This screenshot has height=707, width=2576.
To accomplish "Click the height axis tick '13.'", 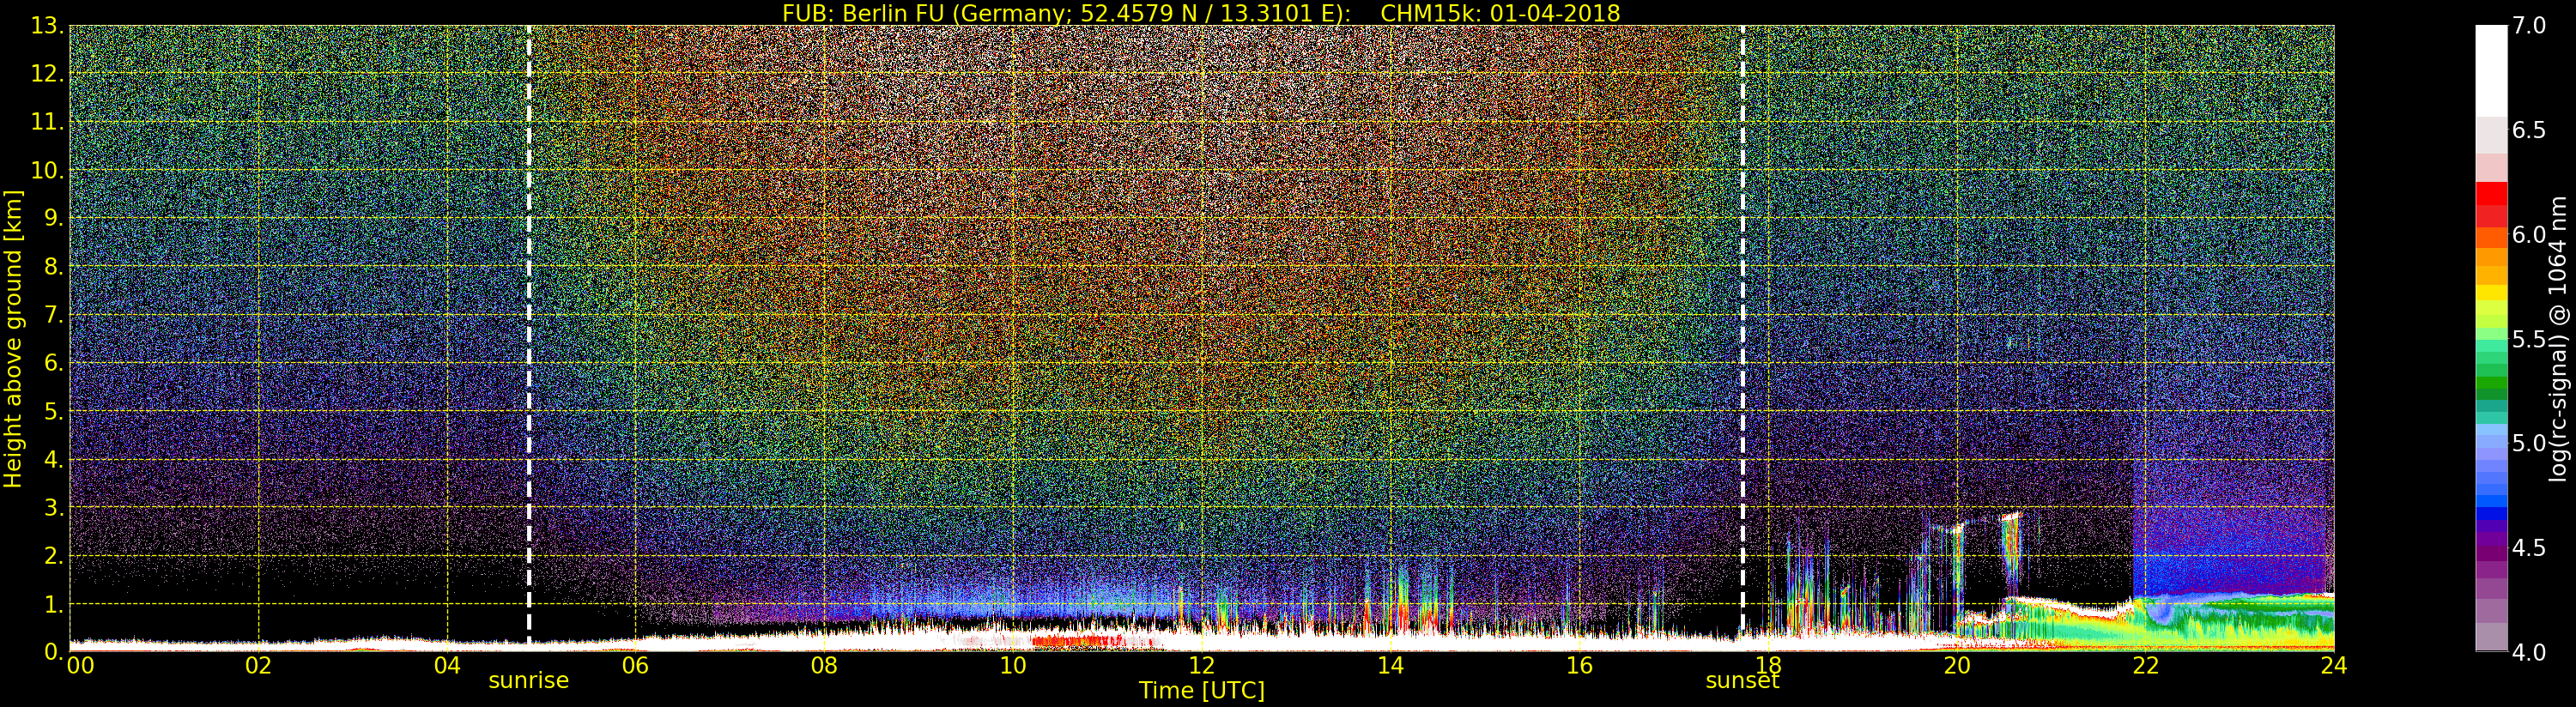I will [47, 26].
